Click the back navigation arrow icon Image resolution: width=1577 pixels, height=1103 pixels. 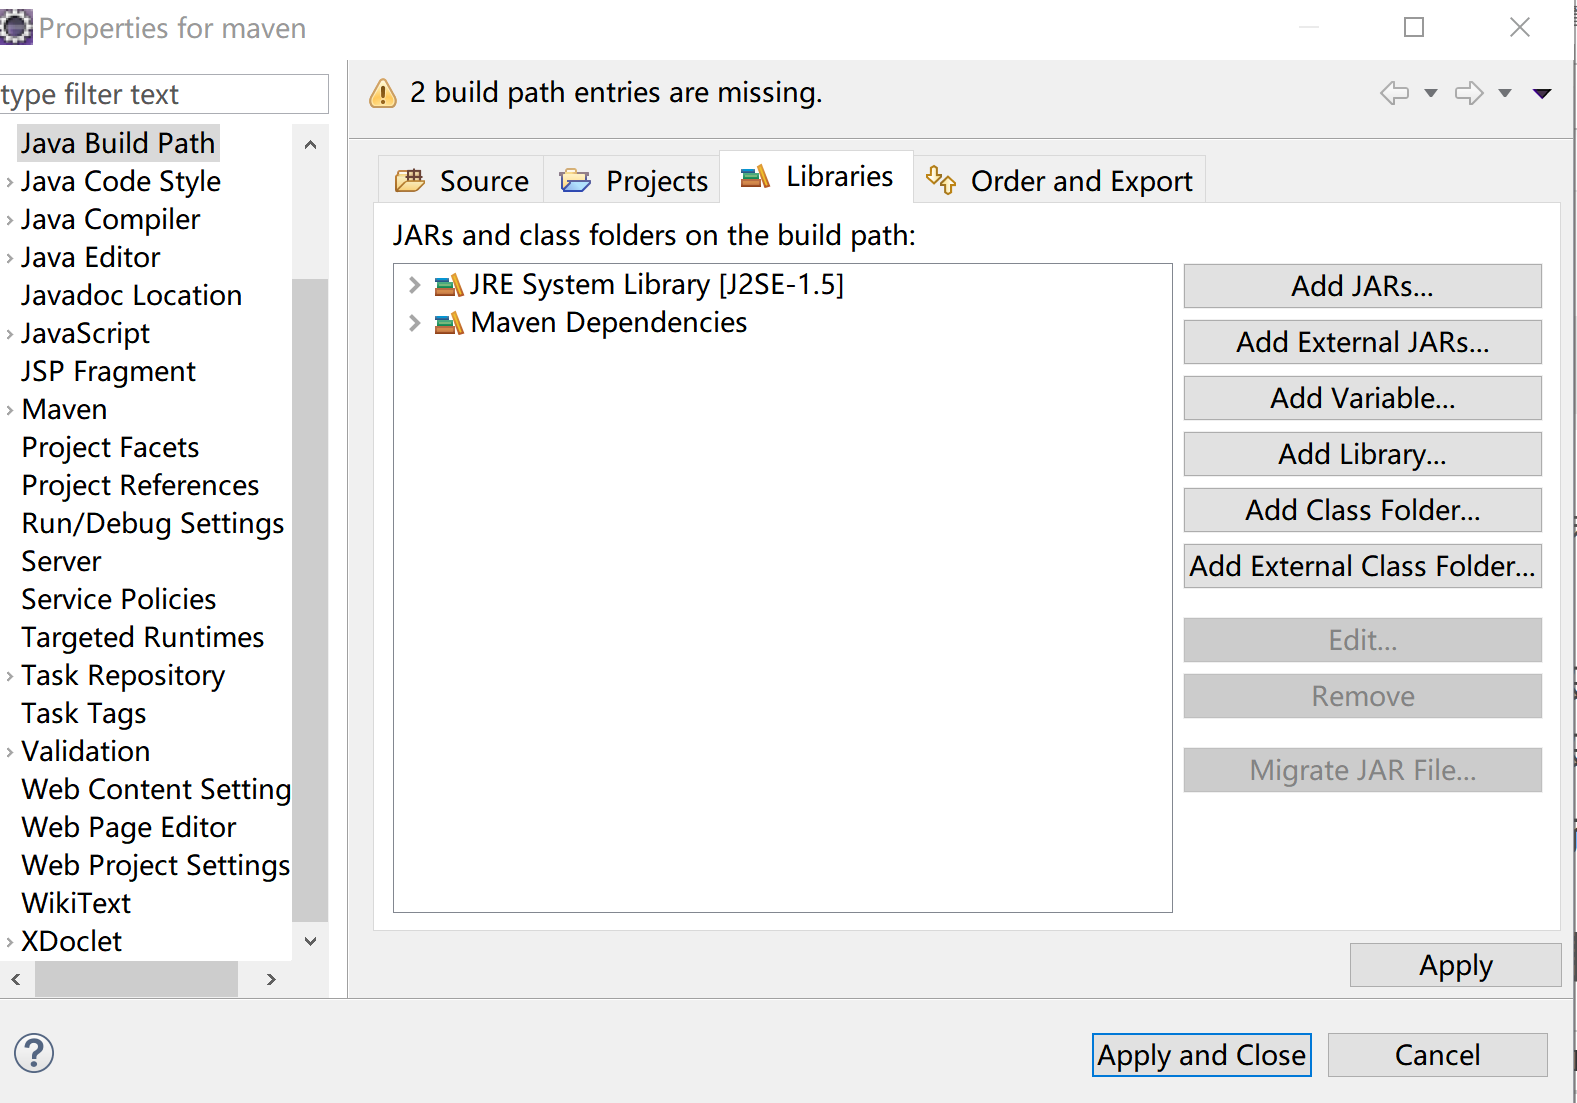(1394, 93)
